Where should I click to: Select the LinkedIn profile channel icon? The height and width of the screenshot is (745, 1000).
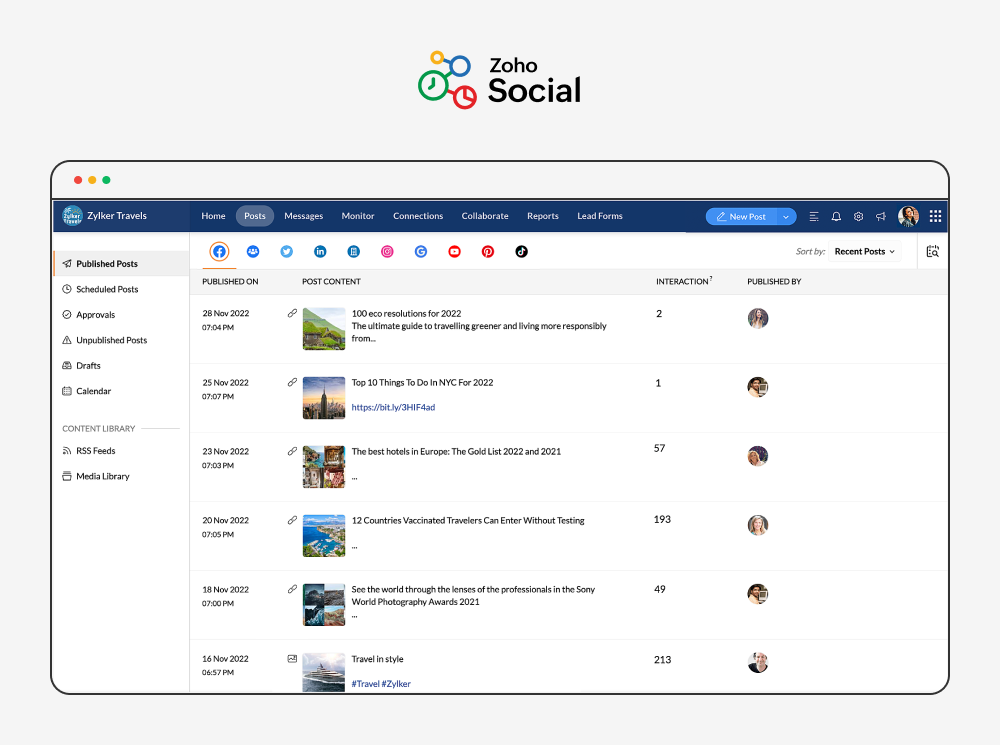(x=320, y=251)
